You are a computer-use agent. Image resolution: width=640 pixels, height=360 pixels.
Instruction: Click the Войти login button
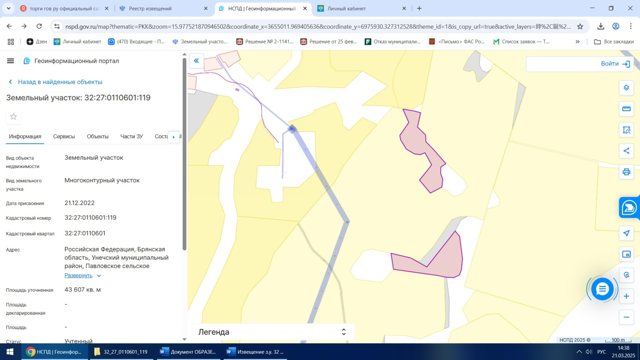pyautogui.click(x=615, y=64)
